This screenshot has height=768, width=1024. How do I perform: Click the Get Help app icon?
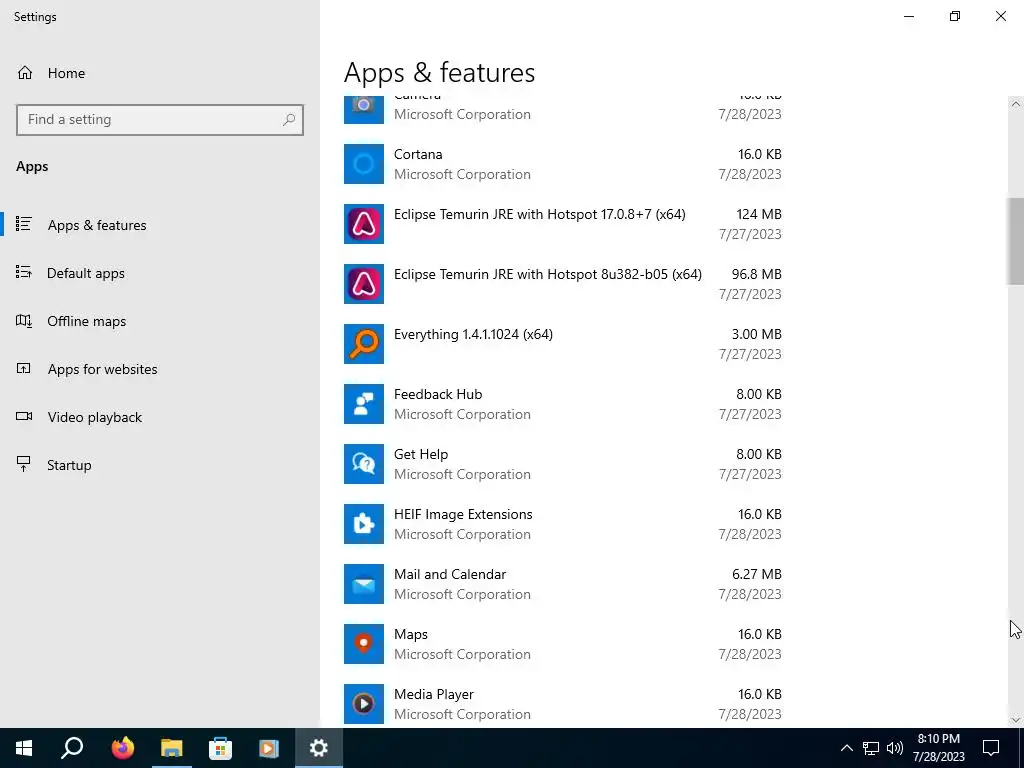click(x=364, y=464)
